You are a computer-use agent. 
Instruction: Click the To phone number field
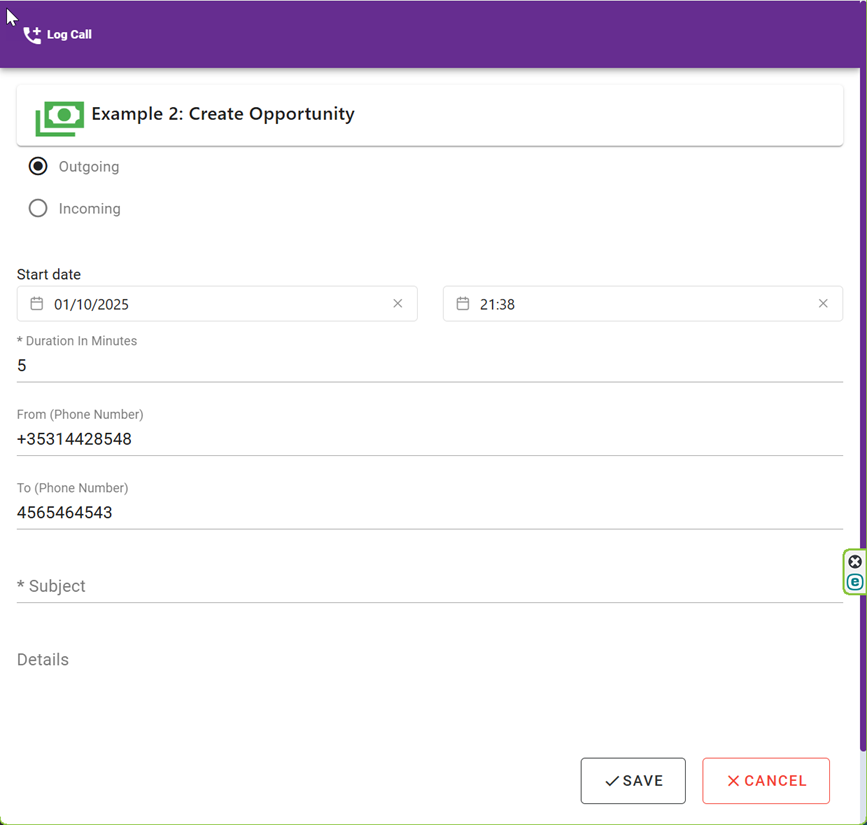pyautogui.click(x=430, y=513)
